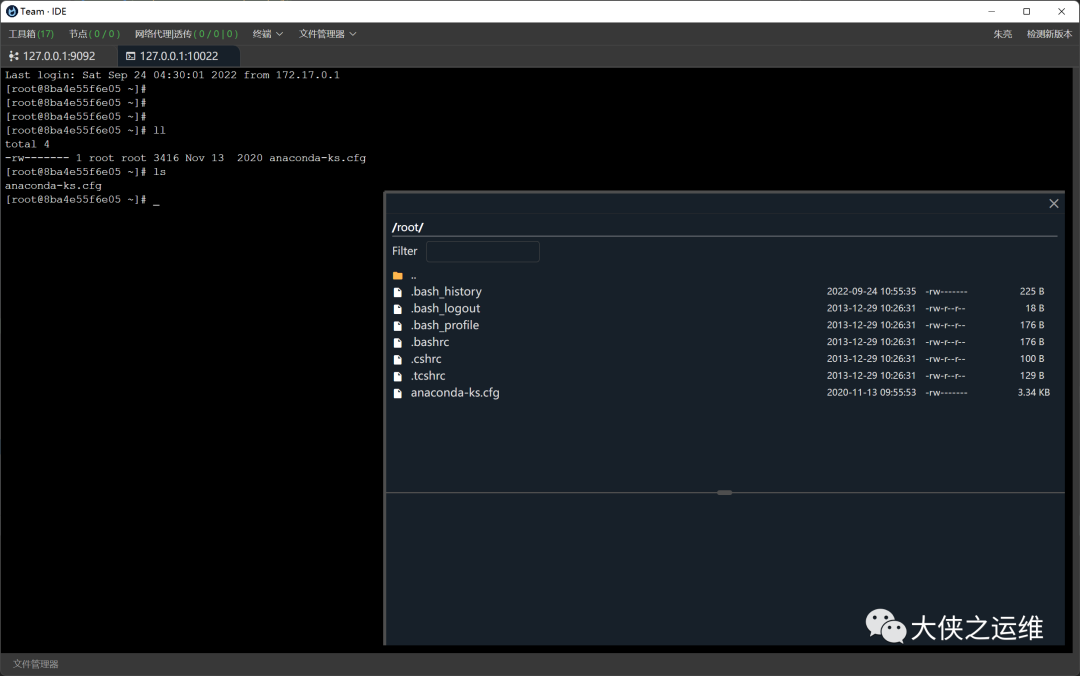
Task: Select the .cshrc file name
Action: point(426,359)
